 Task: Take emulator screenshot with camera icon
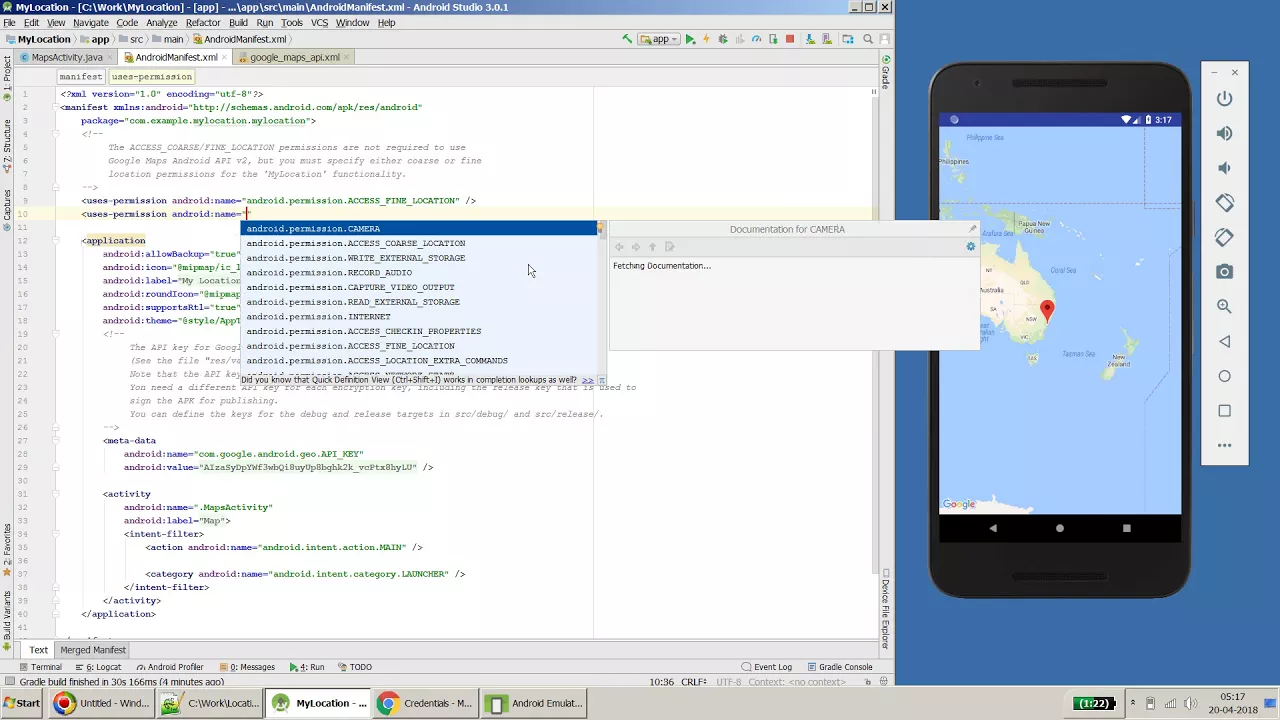tap(1224, 272)
